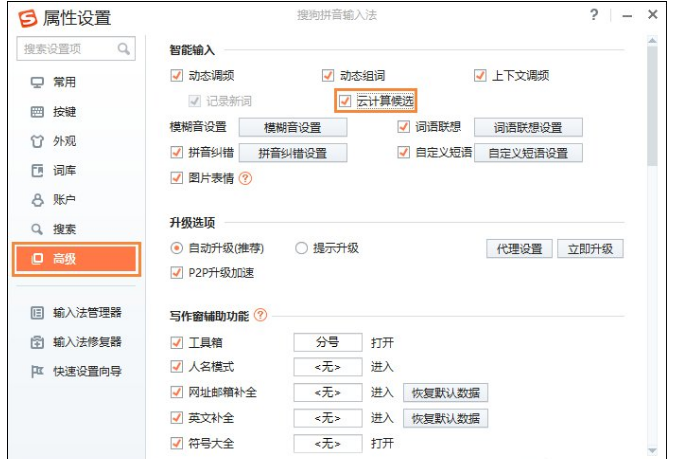
Task: Click 恢复默认数据 for 英文补全
Action: click(x=446, y=418)
